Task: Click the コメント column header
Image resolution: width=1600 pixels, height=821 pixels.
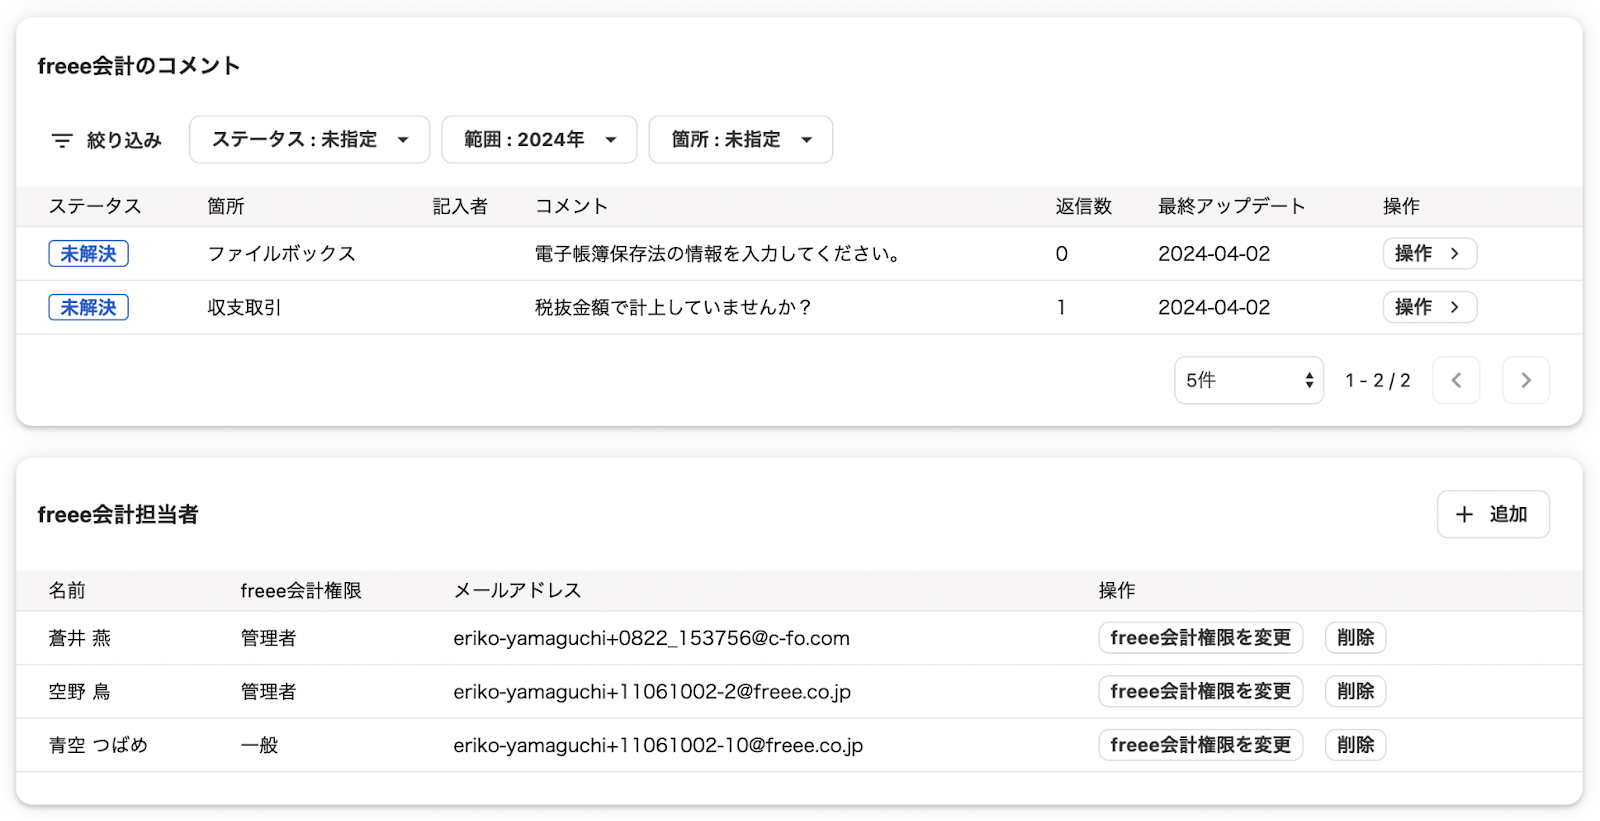Action: pyautogui.click(x=571, y=206)
